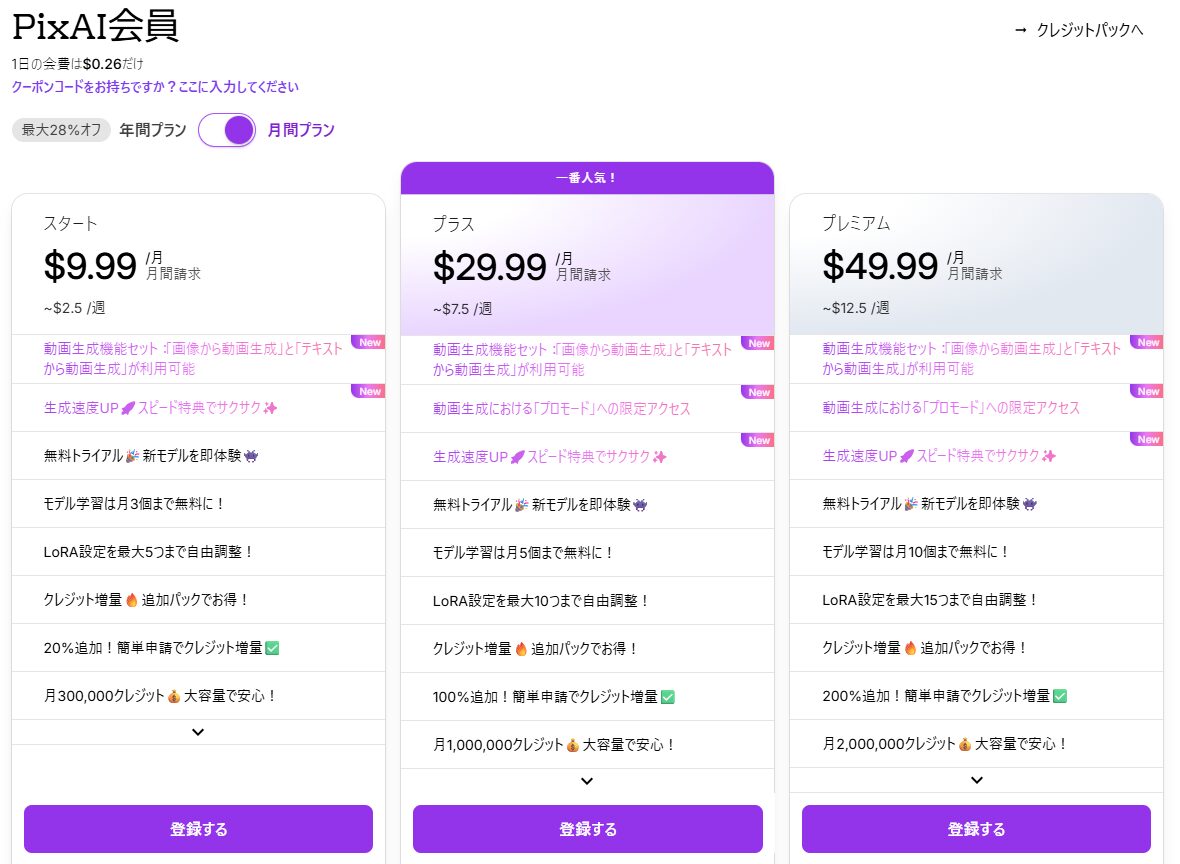
Task: Select the 月間プラン billing label
Action: (301, 130)
